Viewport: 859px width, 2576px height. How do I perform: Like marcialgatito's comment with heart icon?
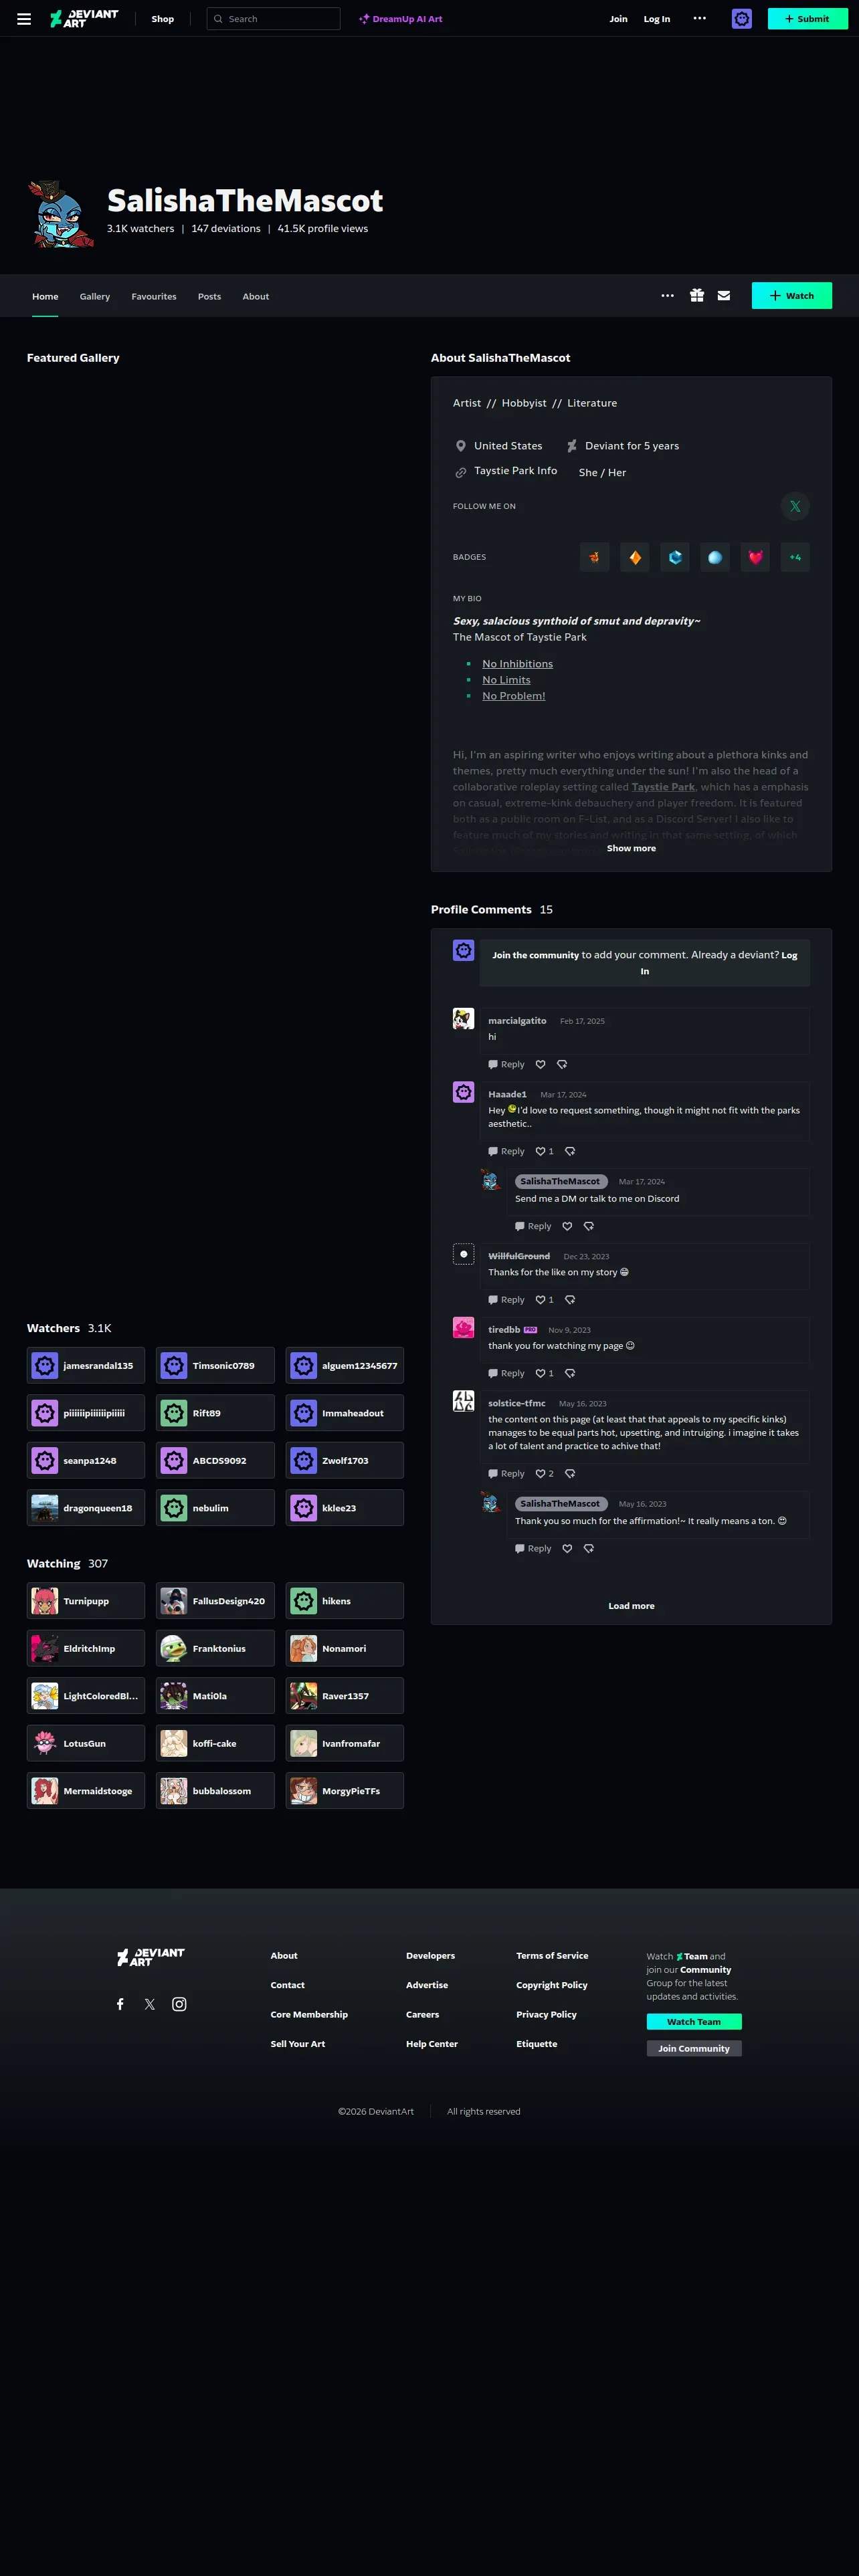click(541, 1064)
